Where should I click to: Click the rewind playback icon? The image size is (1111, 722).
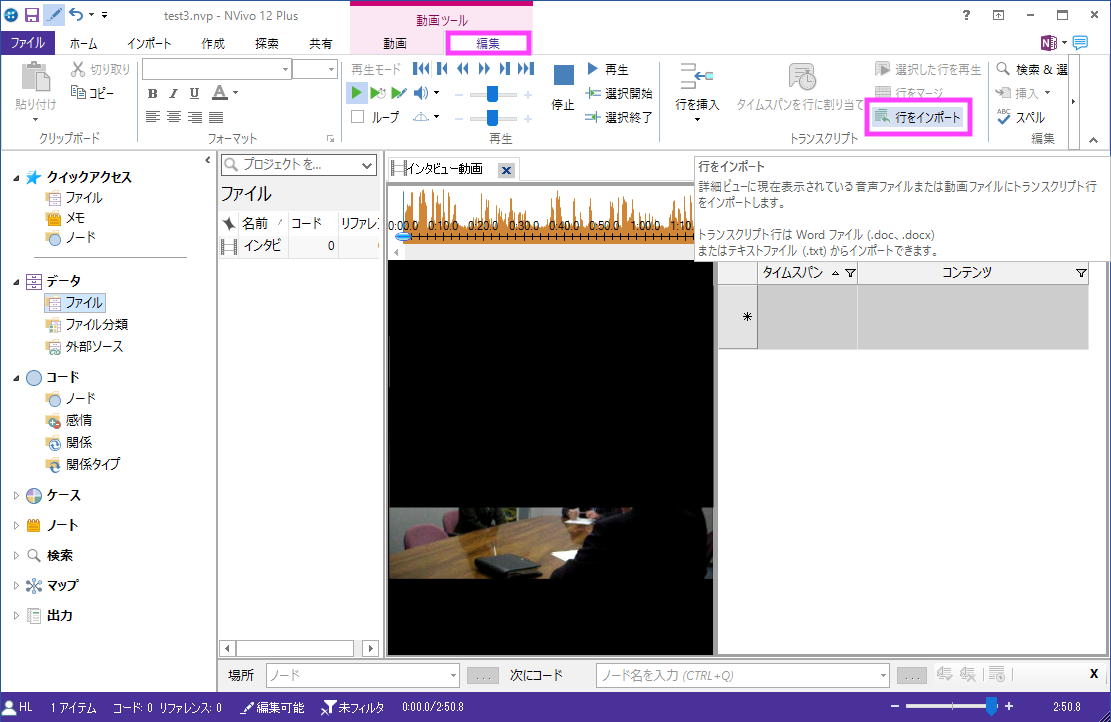point(463,69)
